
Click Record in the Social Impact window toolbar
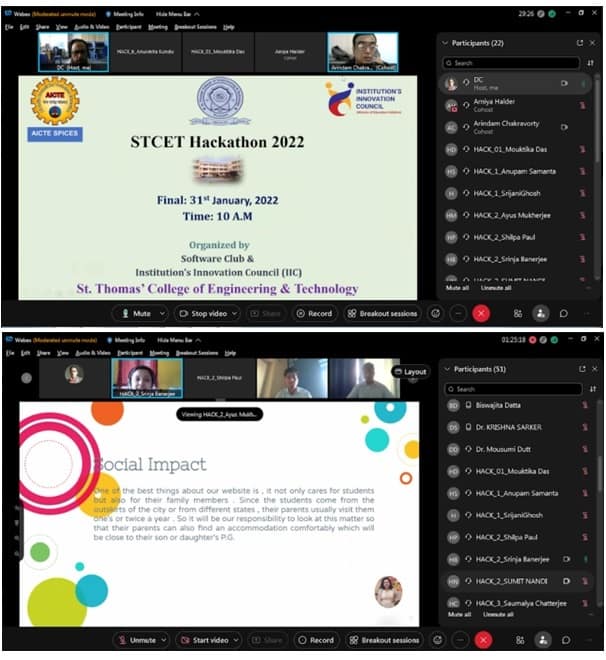click(x=316, y=640)
